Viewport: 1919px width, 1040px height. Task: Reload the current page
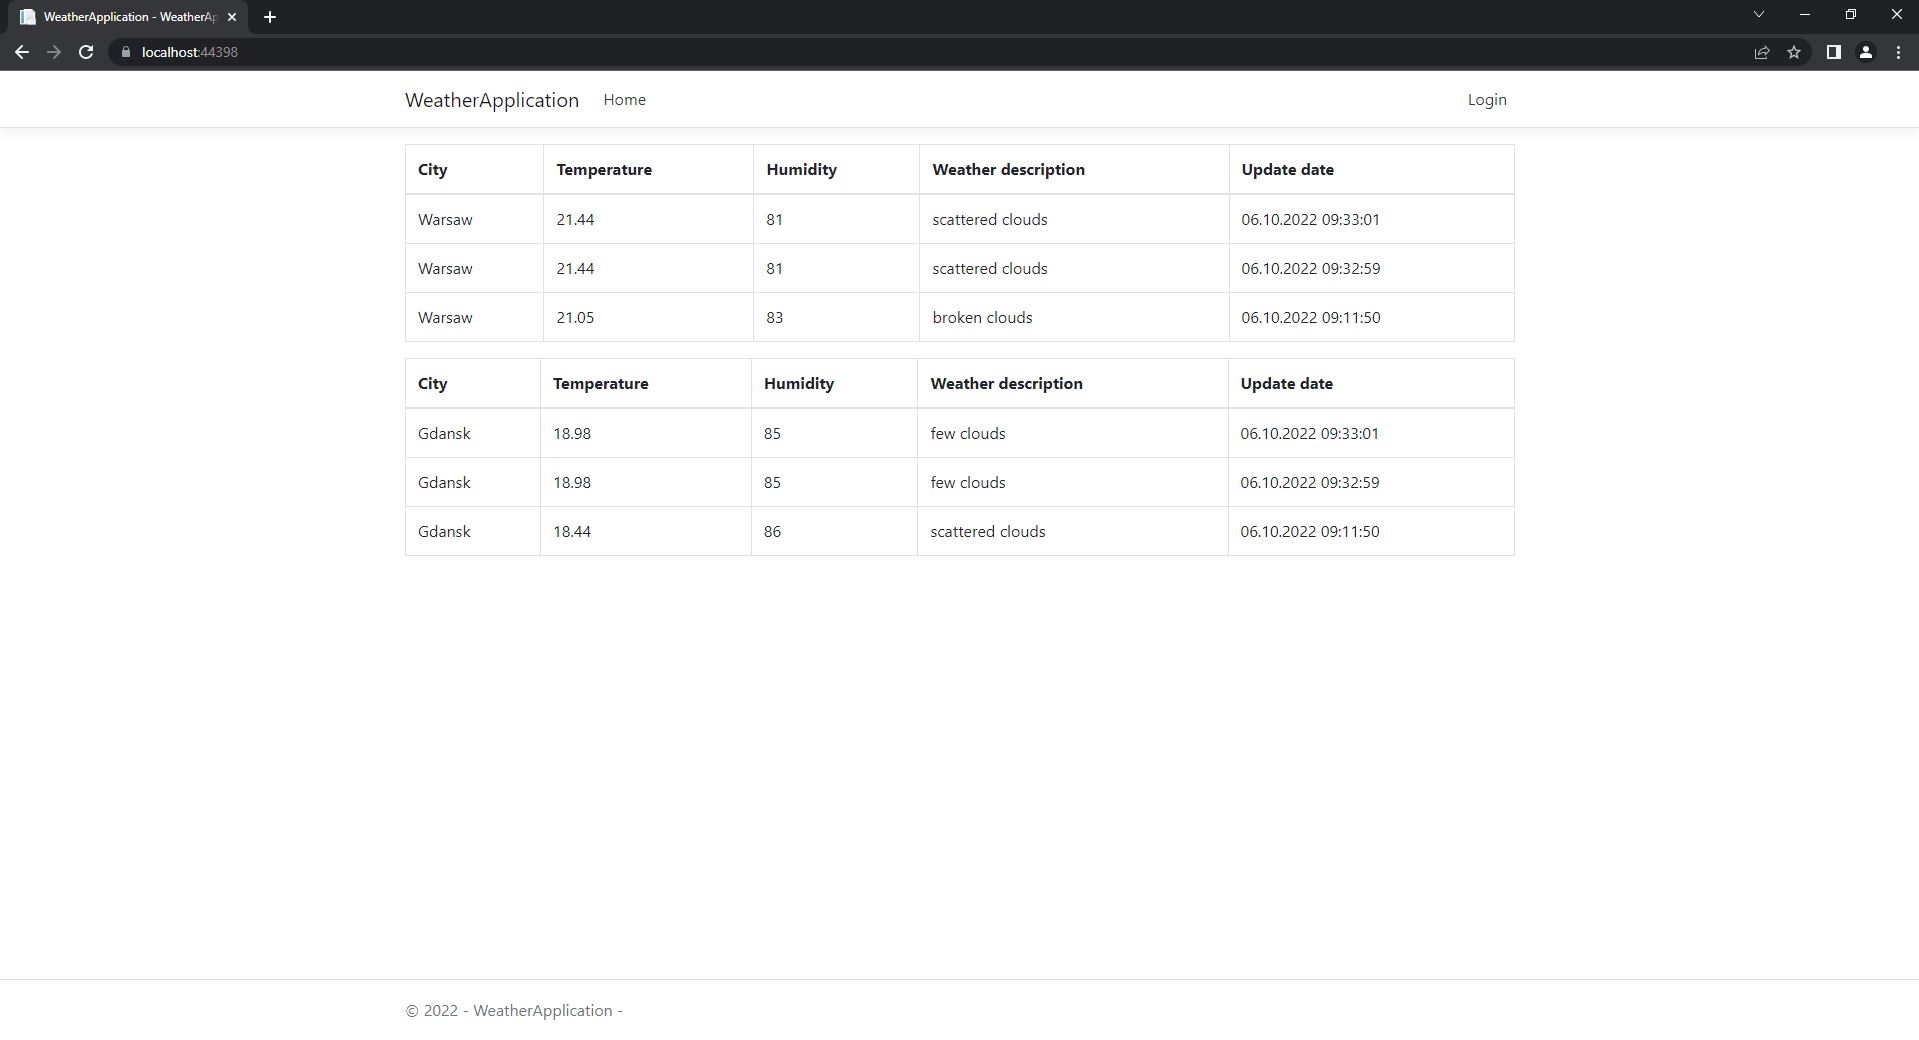point(86,52)
